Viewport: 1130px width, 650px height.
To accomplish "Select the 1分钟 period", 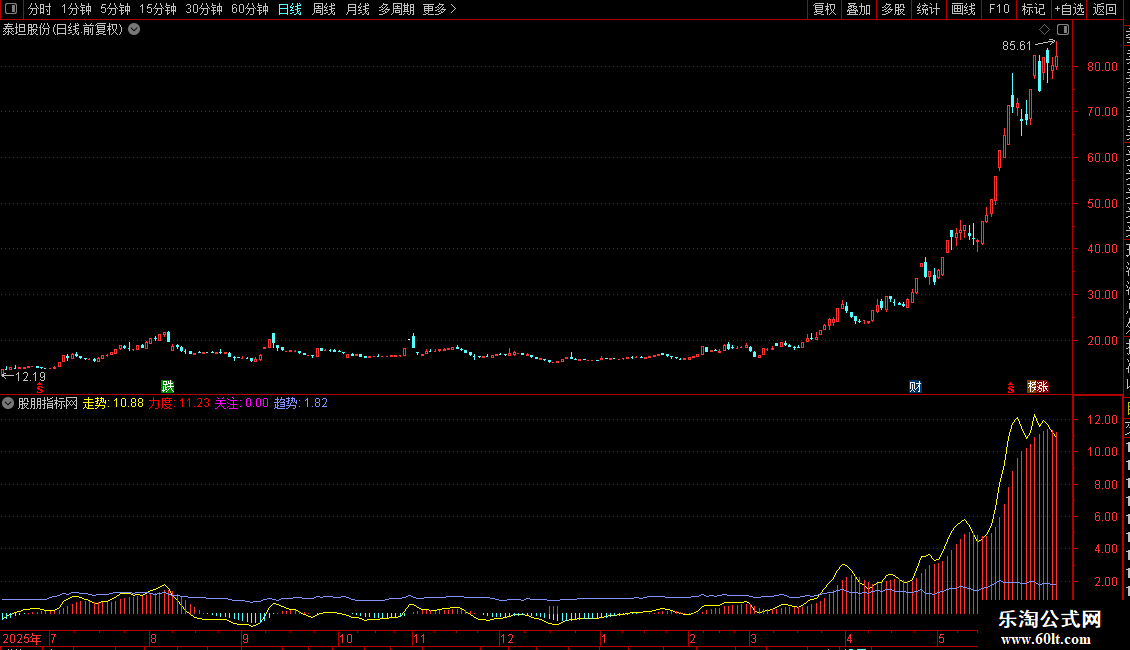I will [x=76, y=9].
